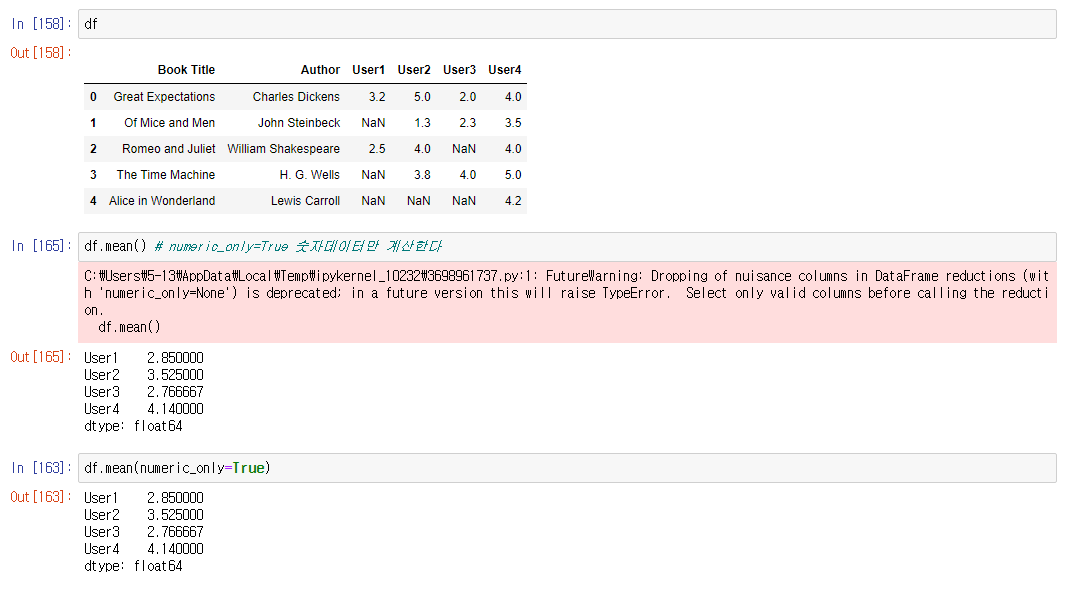1068x590 pixels.
Task: Click the 3.2 value in User1 column
Action: coord(377,97)
